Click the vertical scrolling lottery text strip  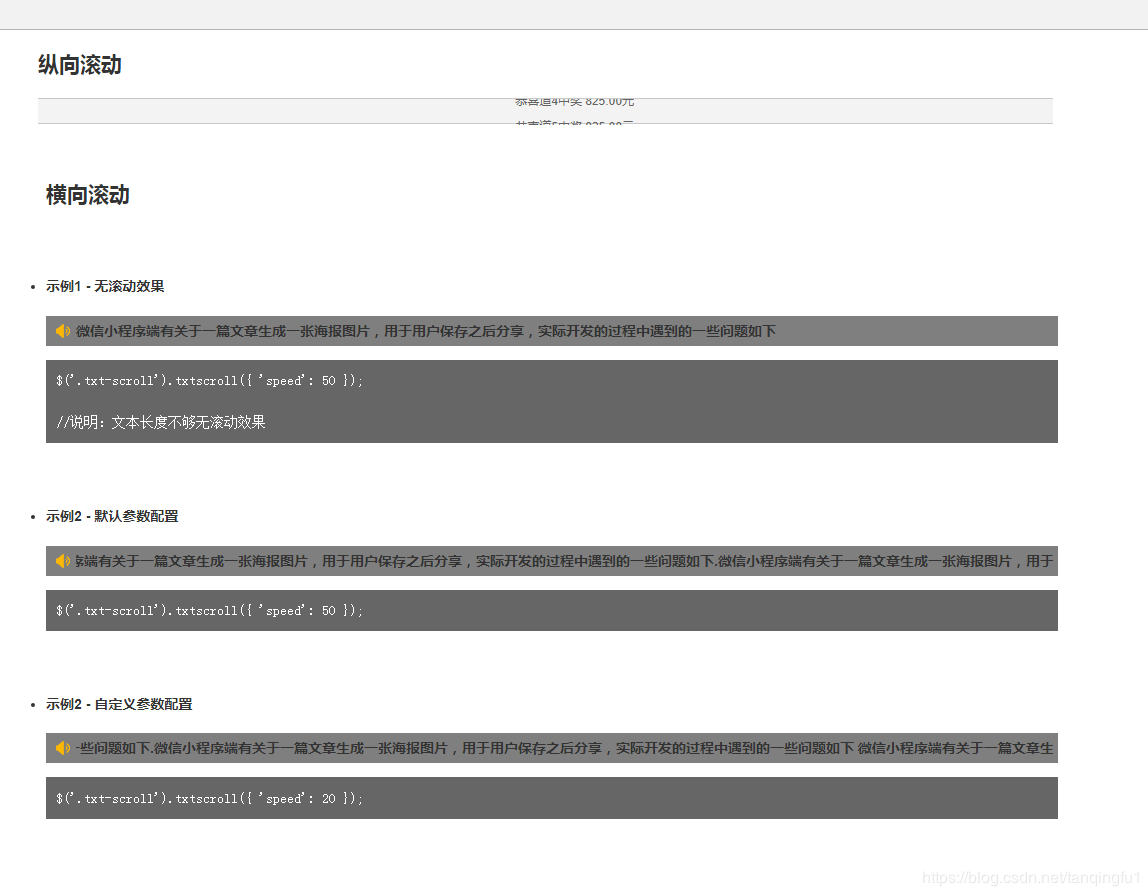point(545,111)
